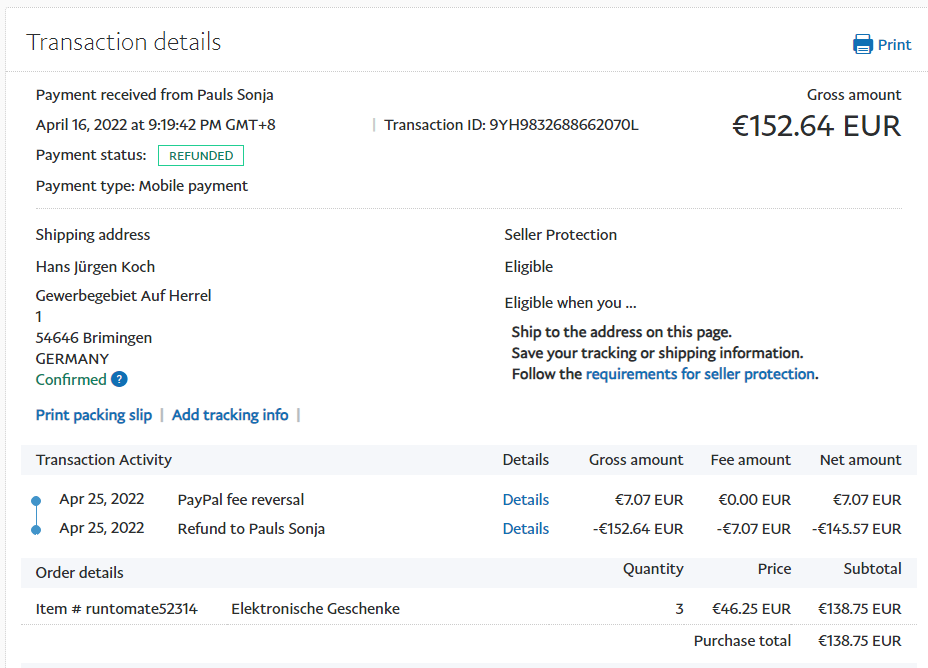View Details for Refund to Pauls Sonja
Viewport: 928px width, 668px height.
point(526,529)
